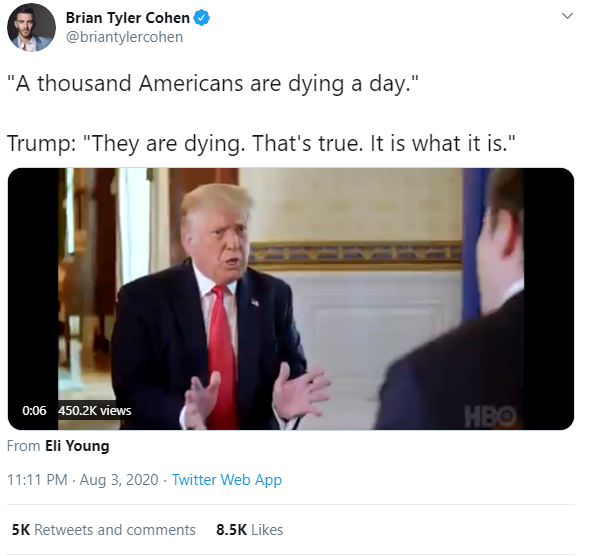View 5K Retweets and comments list
589x556 pixels.
[x=104, y=530]
